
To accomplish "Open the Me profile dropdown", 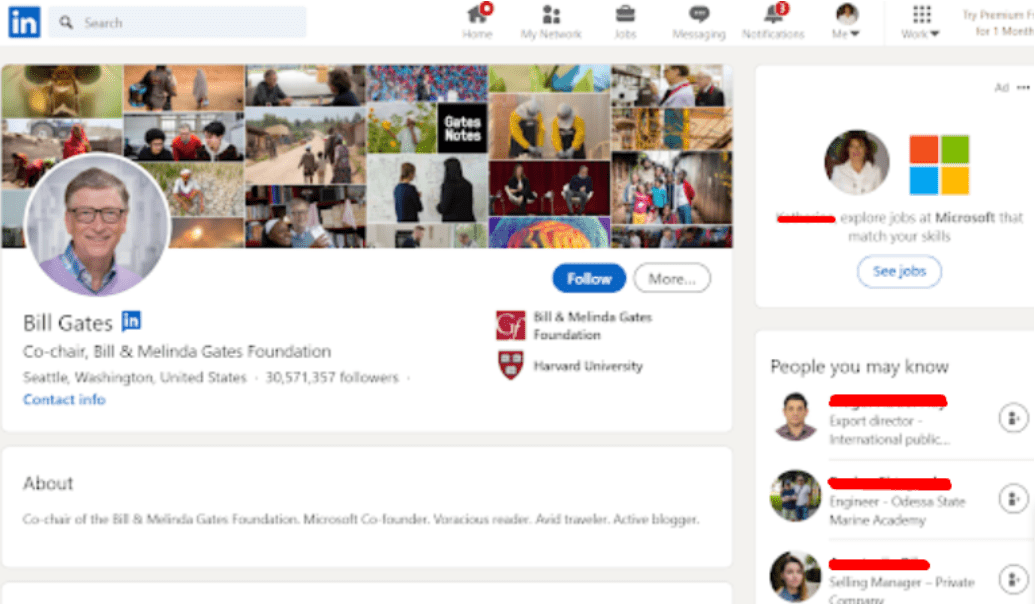I will coord(845,20).
